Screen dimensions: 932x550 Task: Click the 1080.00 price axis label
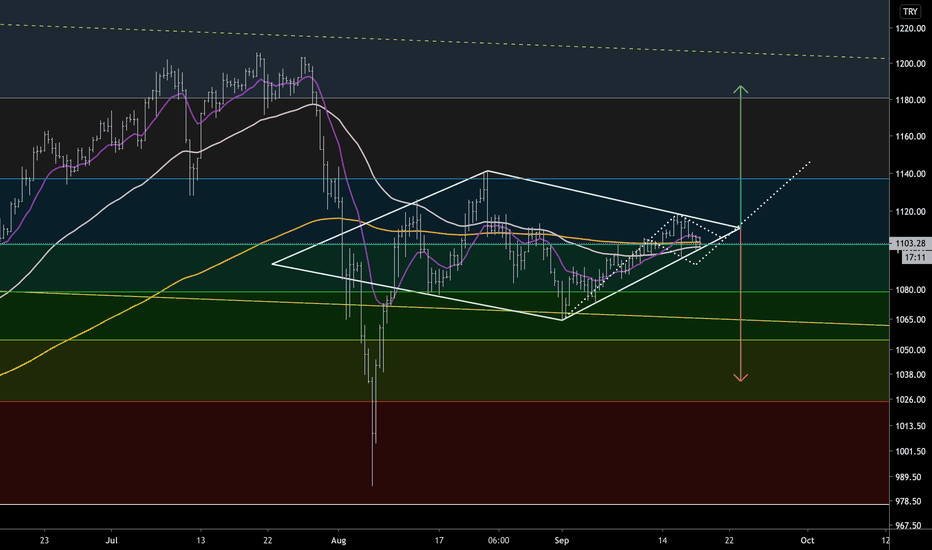pos(911,290)
